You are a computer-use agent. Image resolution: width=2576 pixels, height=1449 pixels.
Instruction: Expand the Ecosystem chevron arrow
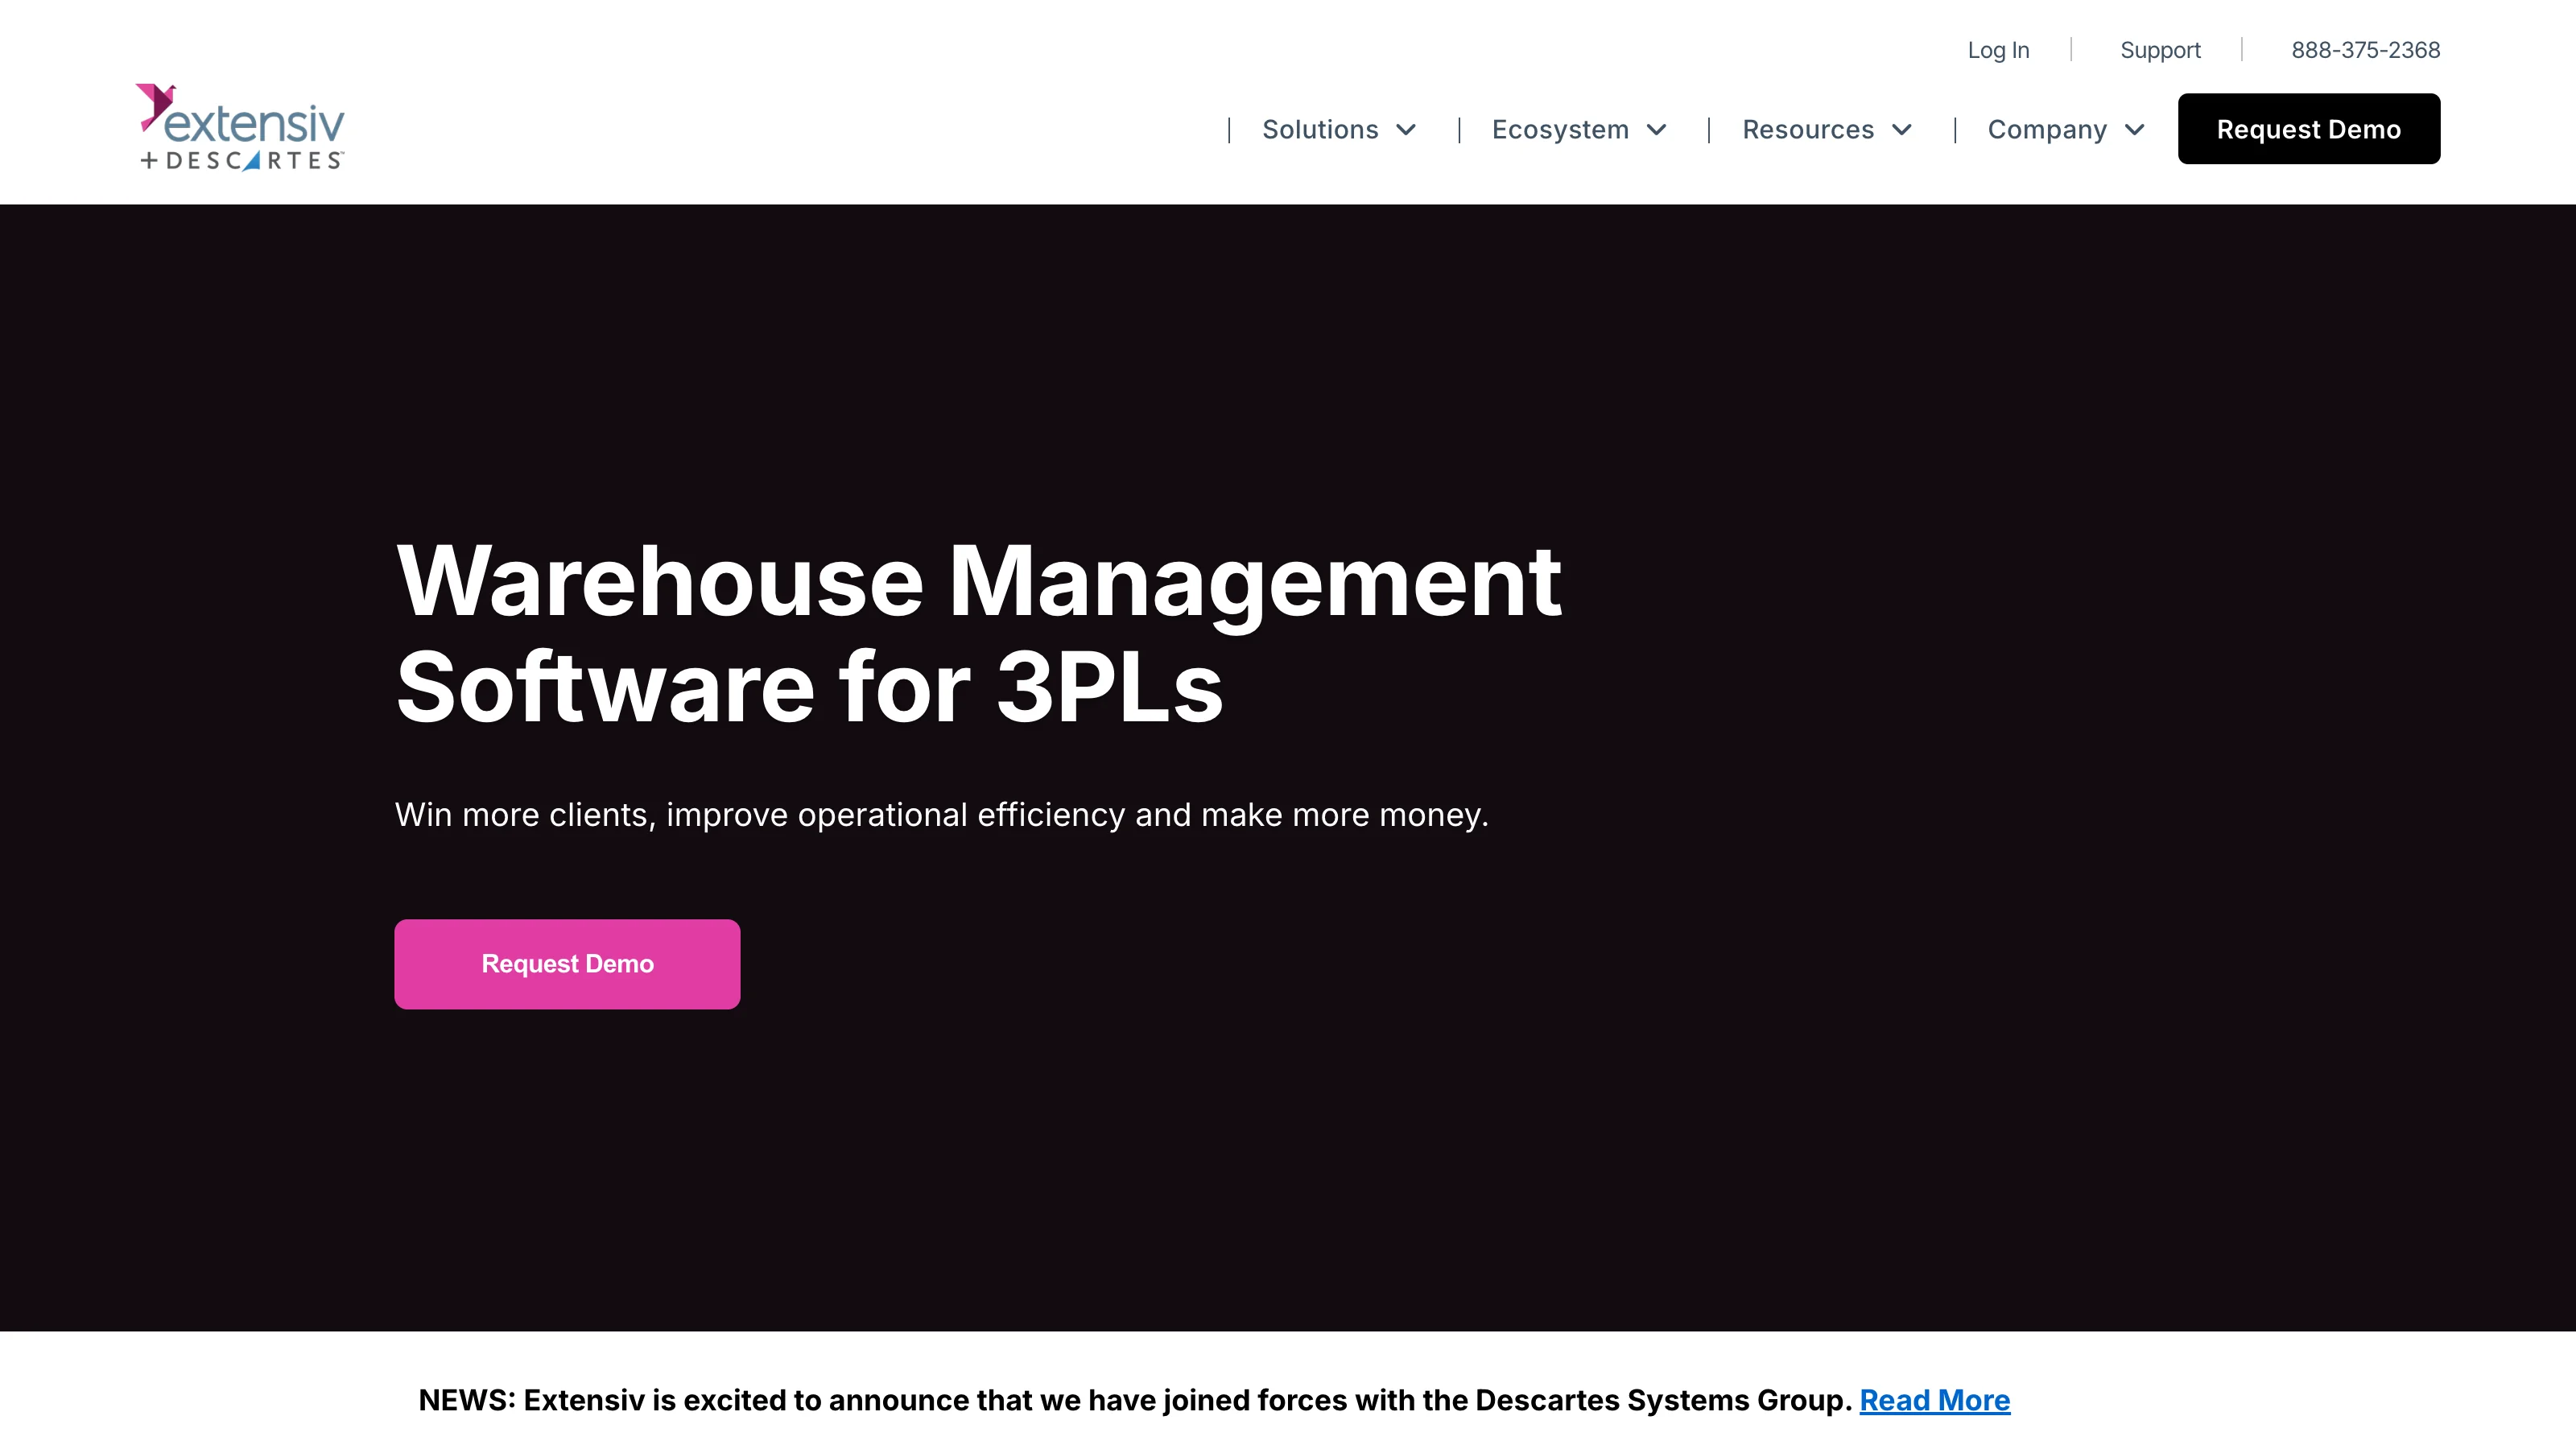point(1657,130)
